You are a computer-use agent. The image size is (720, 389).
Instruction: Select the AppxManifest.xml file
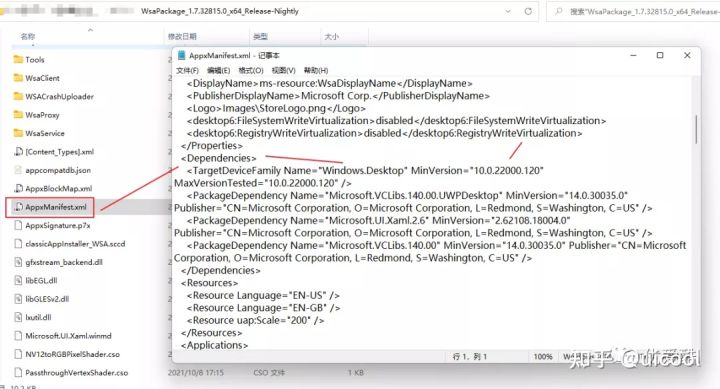coord(50,207)
